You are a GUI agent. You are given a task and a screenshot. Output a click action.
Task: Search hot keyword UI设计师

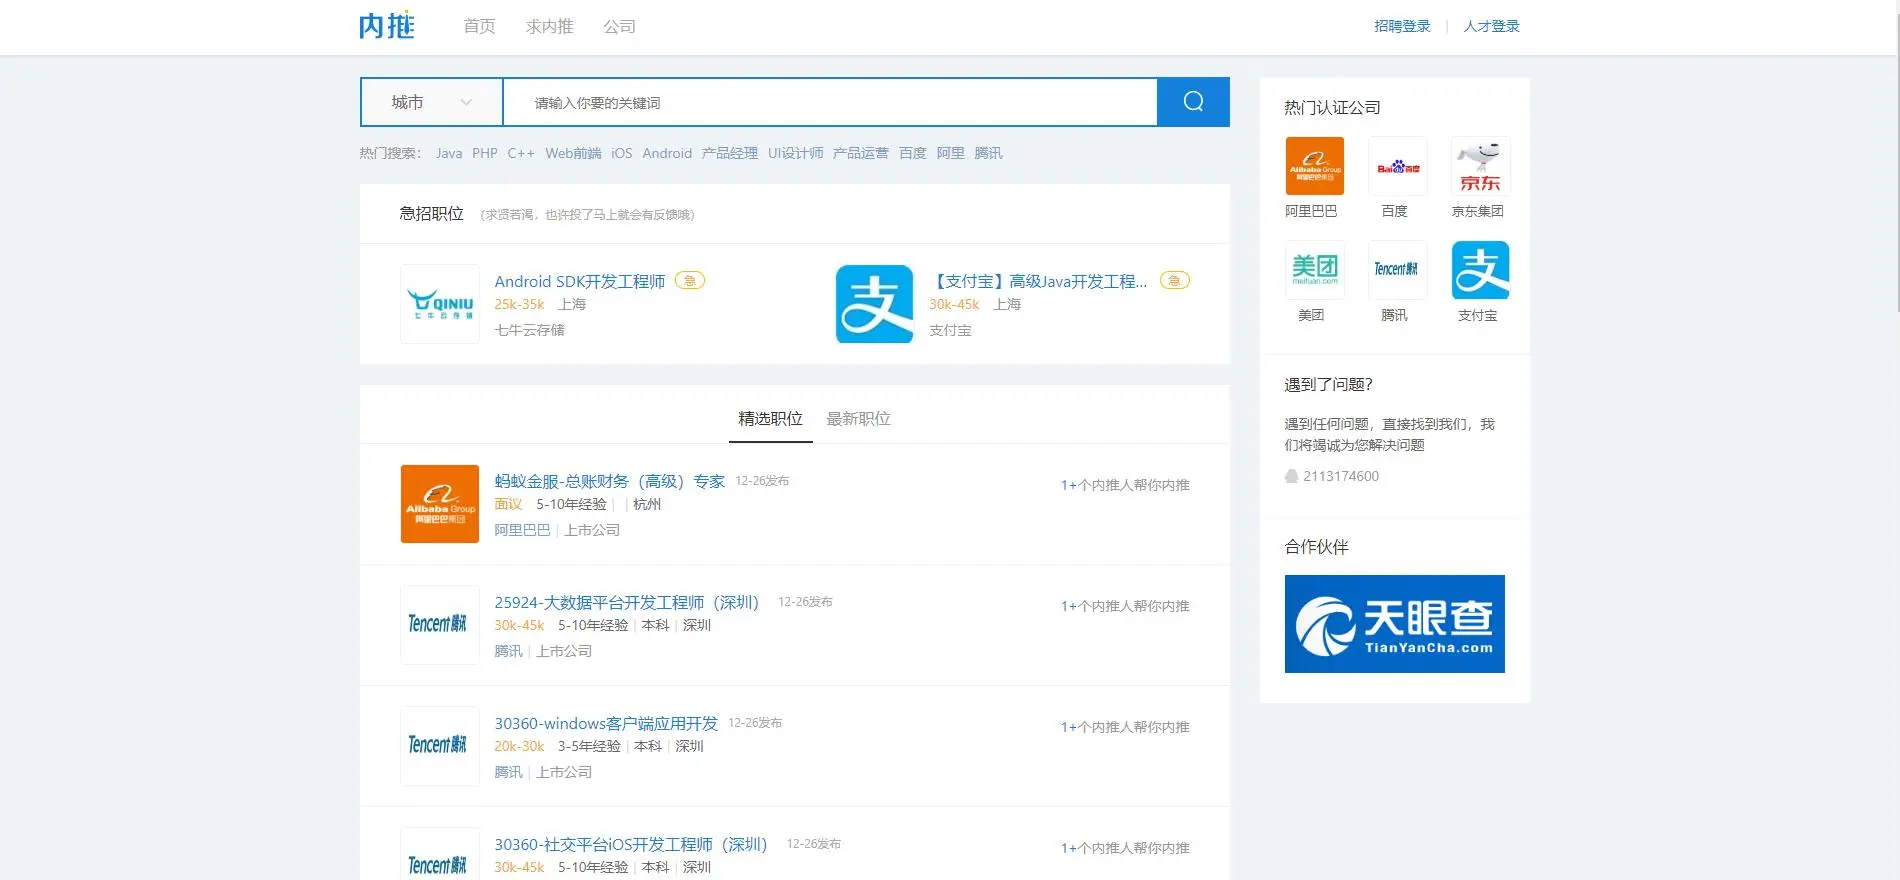796,153
